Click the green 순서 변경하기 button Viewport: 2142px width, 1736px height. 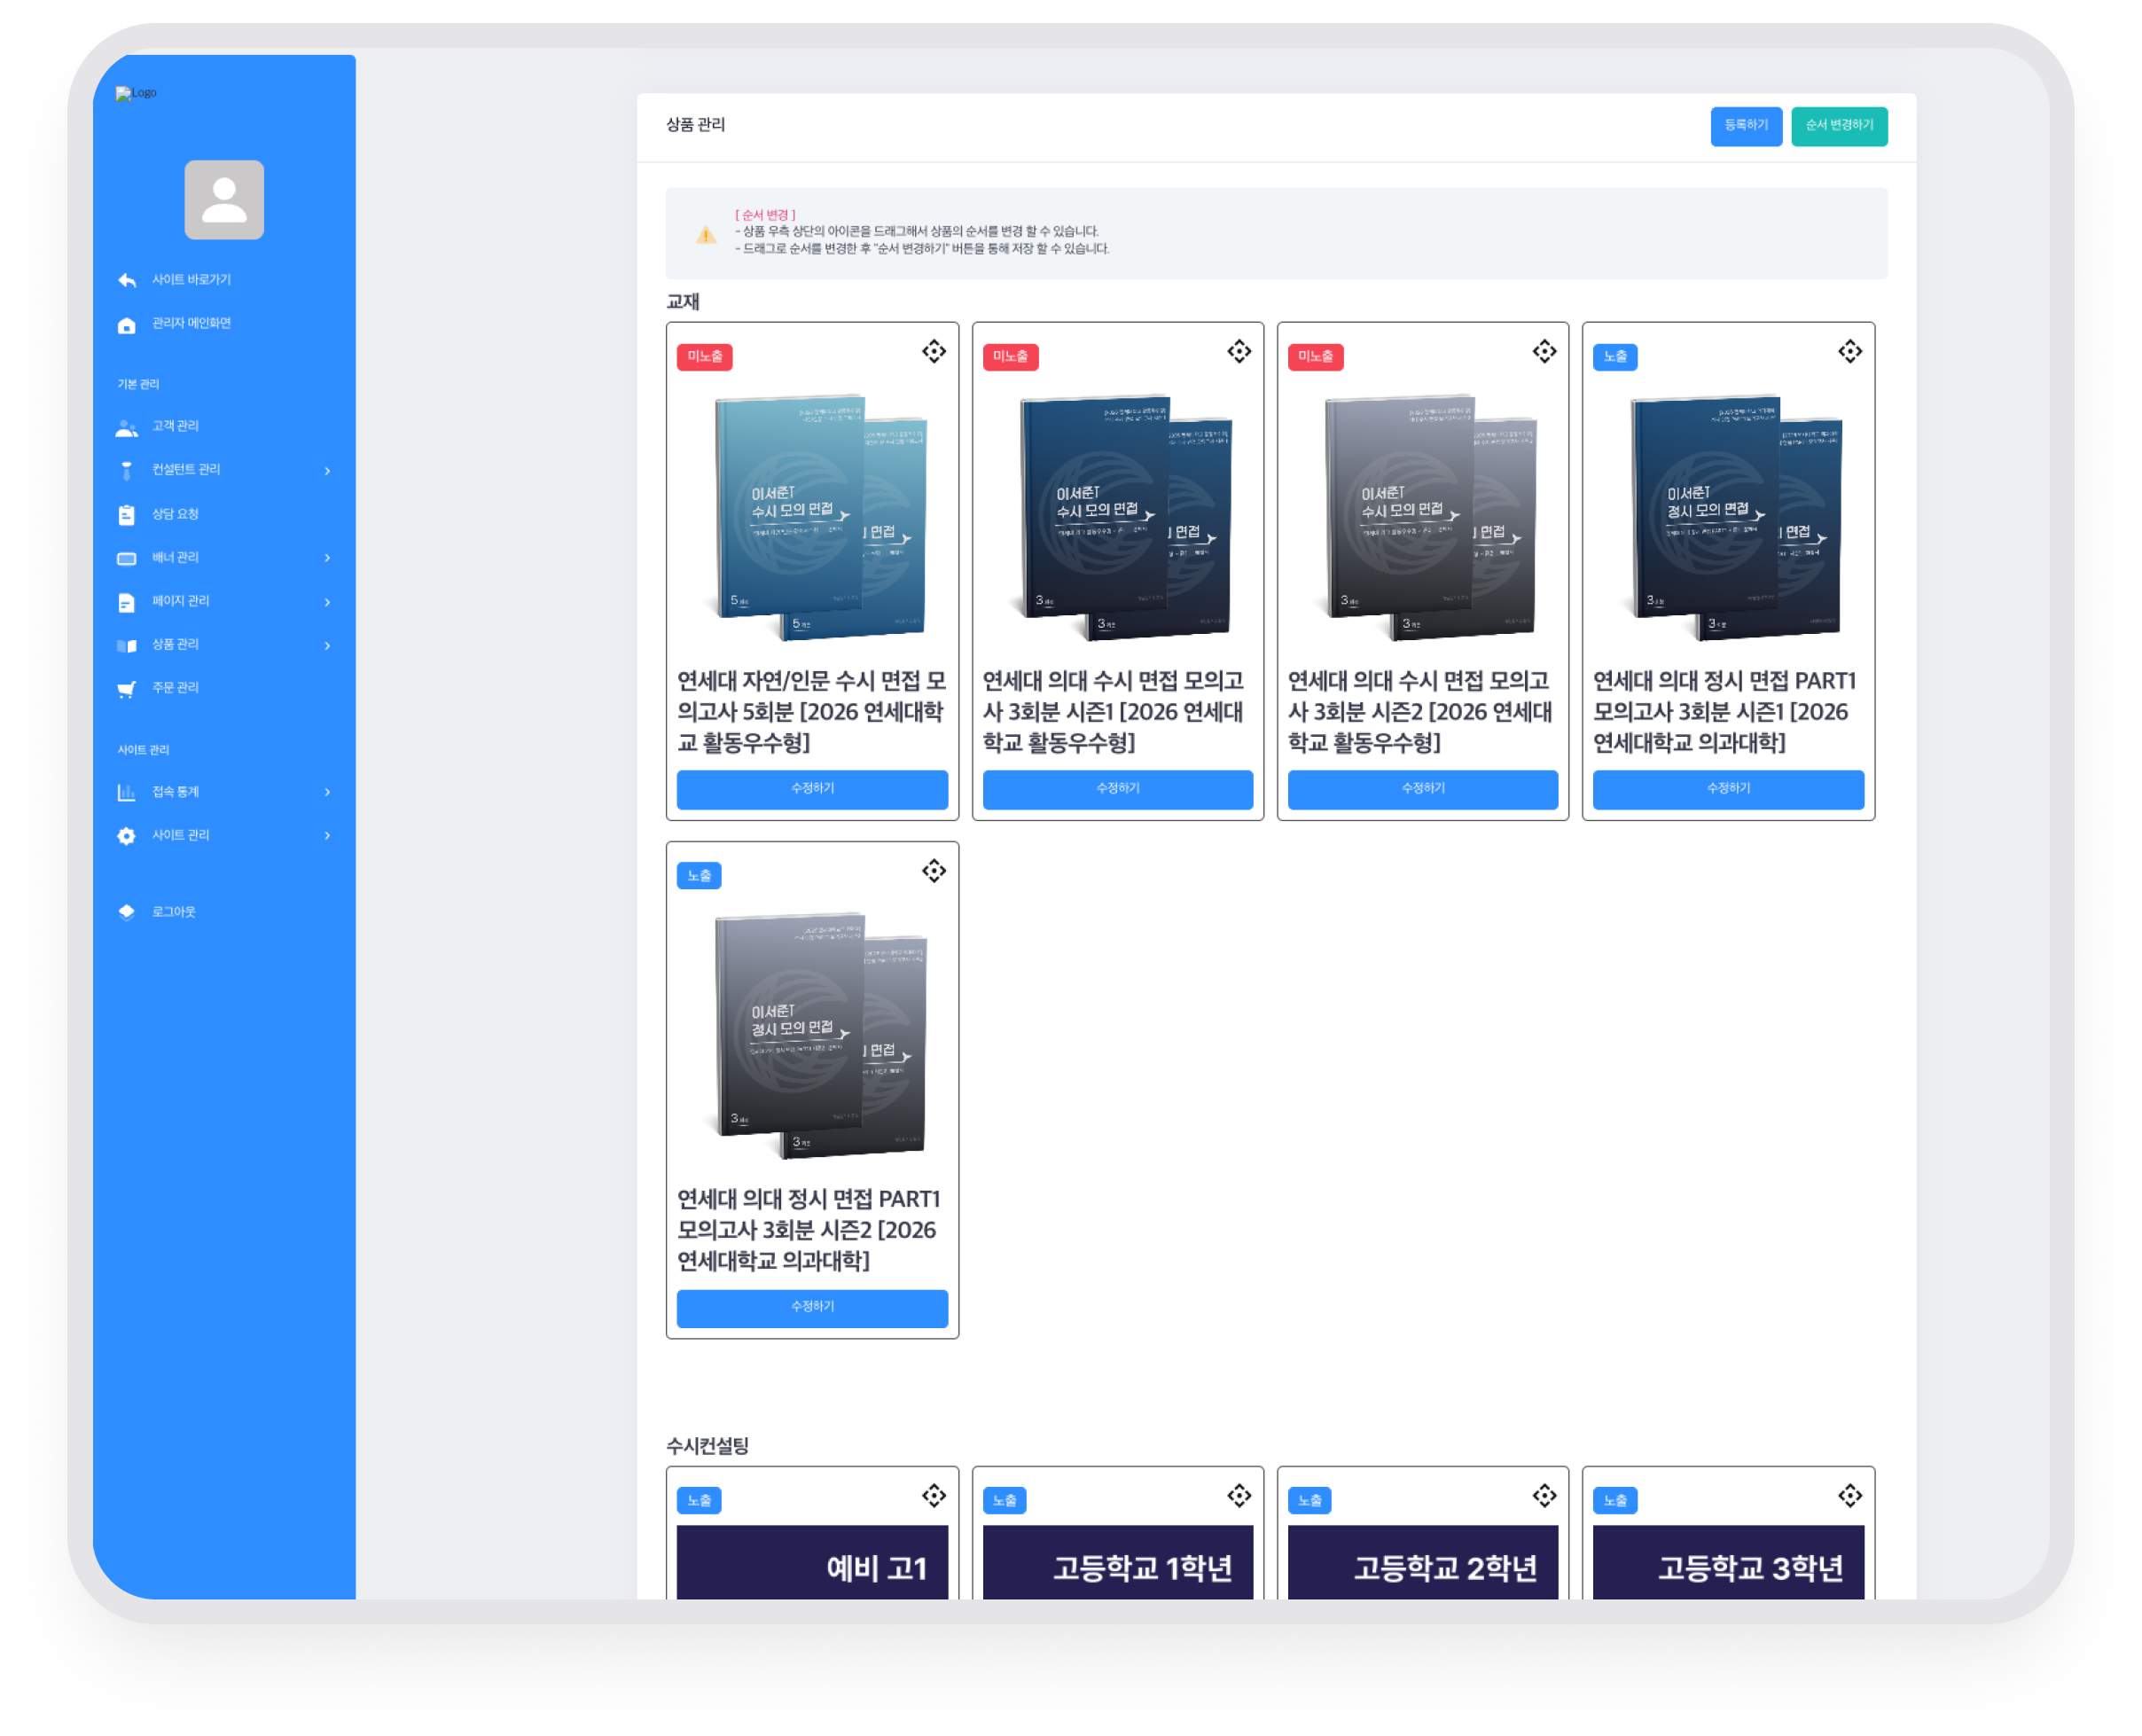click(1839, 126)
